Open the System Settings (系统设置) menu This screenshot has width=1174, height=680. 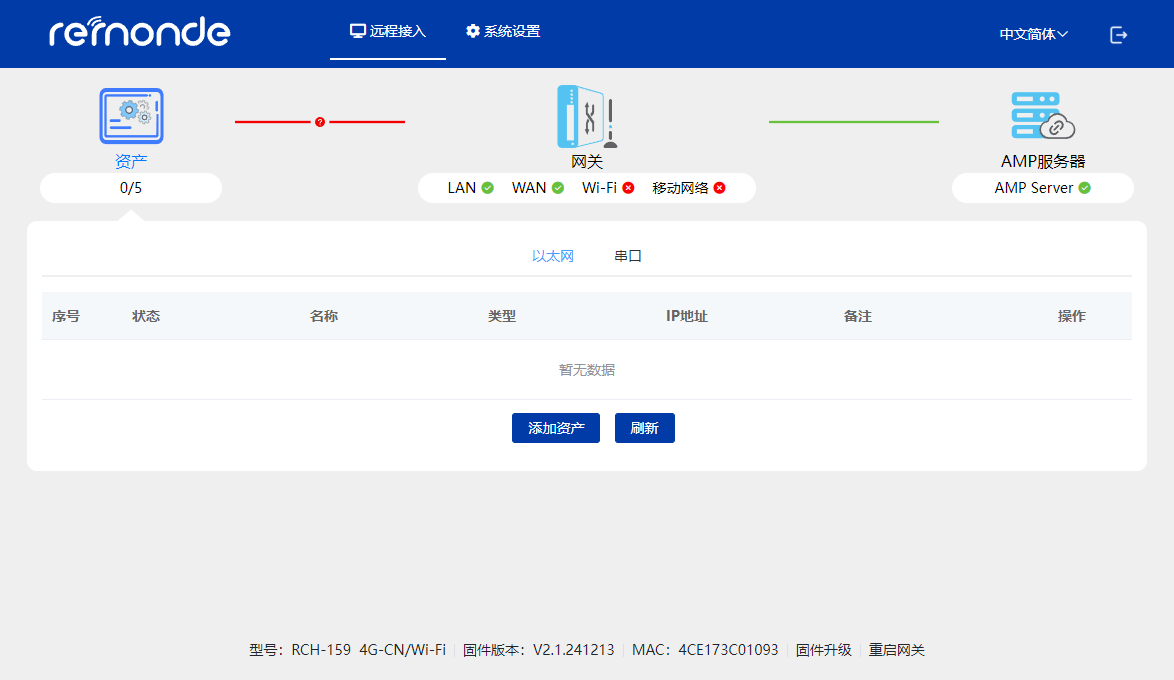503,31
